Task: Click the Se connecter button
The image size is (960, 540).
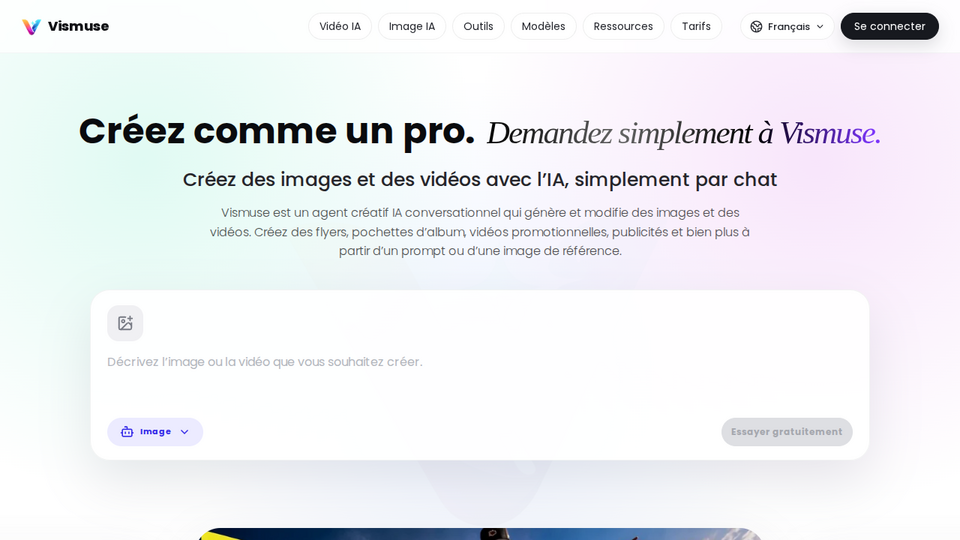Action: [x=890, y=26]
